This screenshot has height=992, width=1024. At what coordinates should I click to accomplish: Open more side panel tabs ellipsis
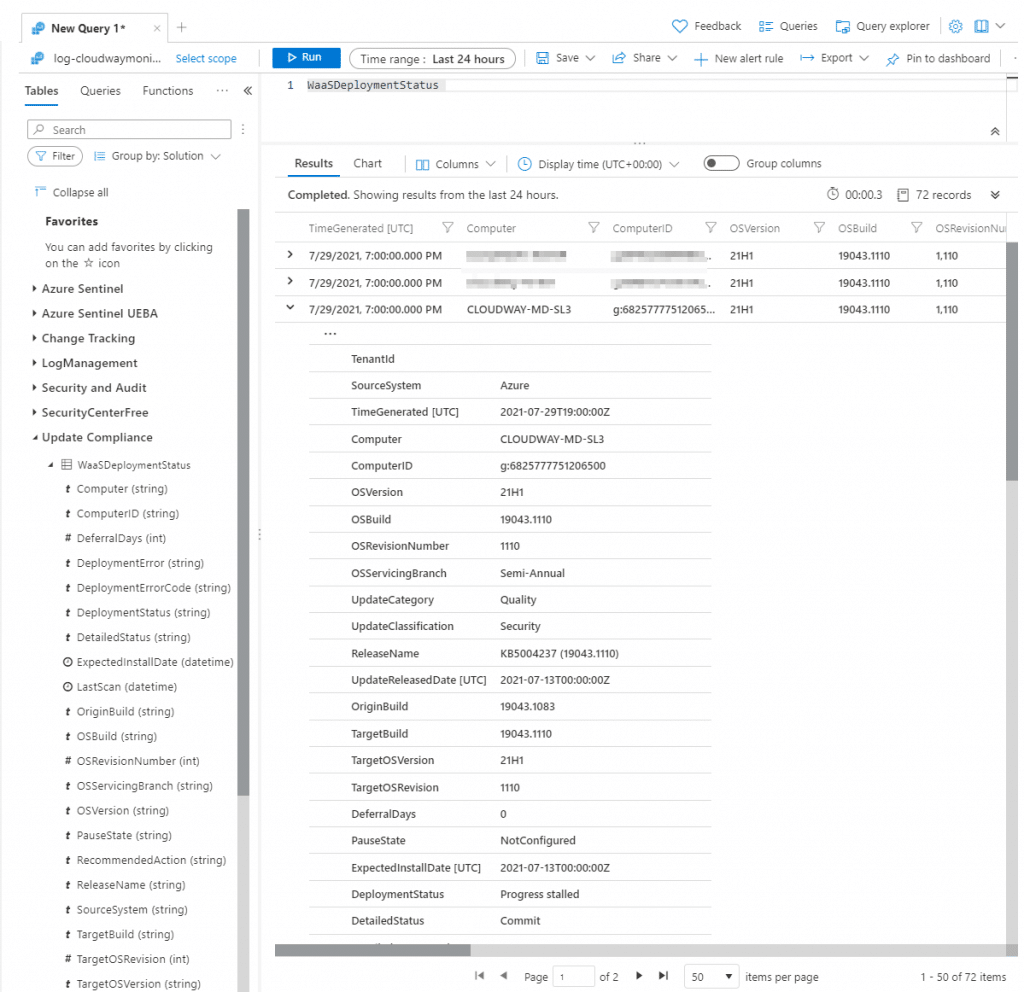click(222, 91)
